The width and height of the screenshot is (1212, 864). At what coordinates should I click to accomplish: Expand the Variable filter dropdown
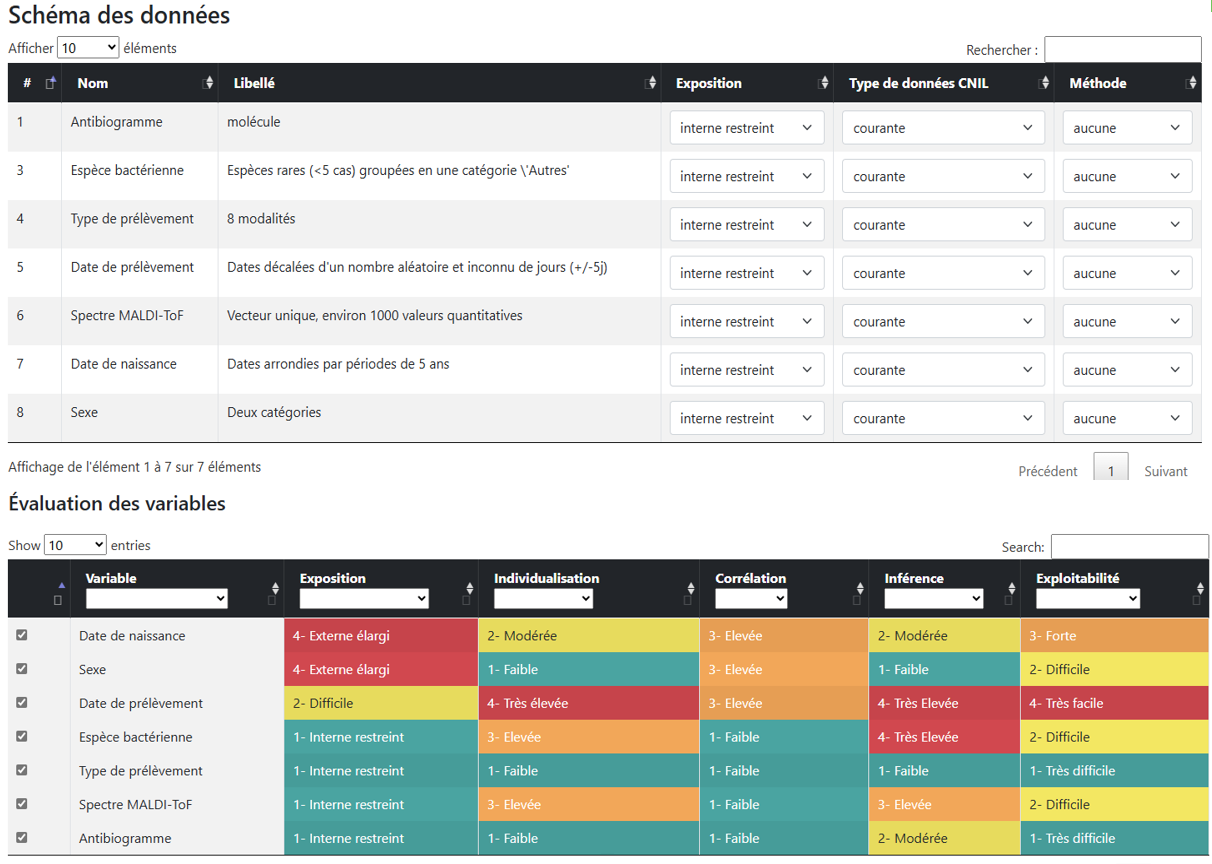[157, 599]
